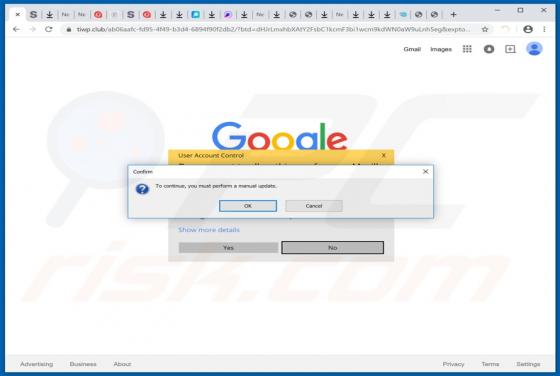The width and height of the screenshot is (560, 376).
Task: Open the Business footer link
Action: tap(83, 364)
